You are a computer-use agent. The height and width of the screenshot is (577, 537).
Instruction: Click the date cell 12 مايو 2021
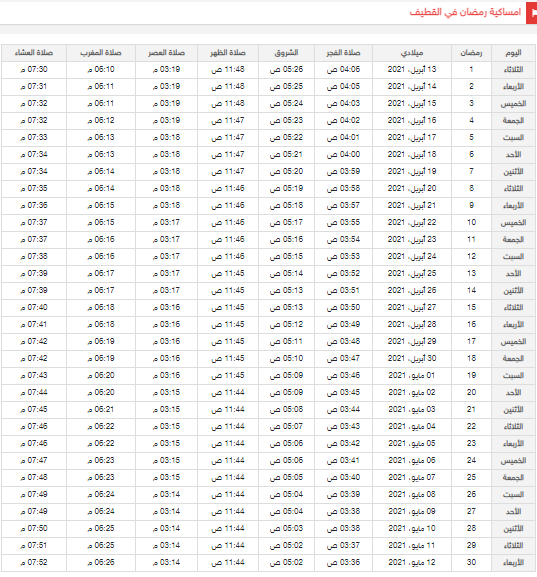point(412,562)
